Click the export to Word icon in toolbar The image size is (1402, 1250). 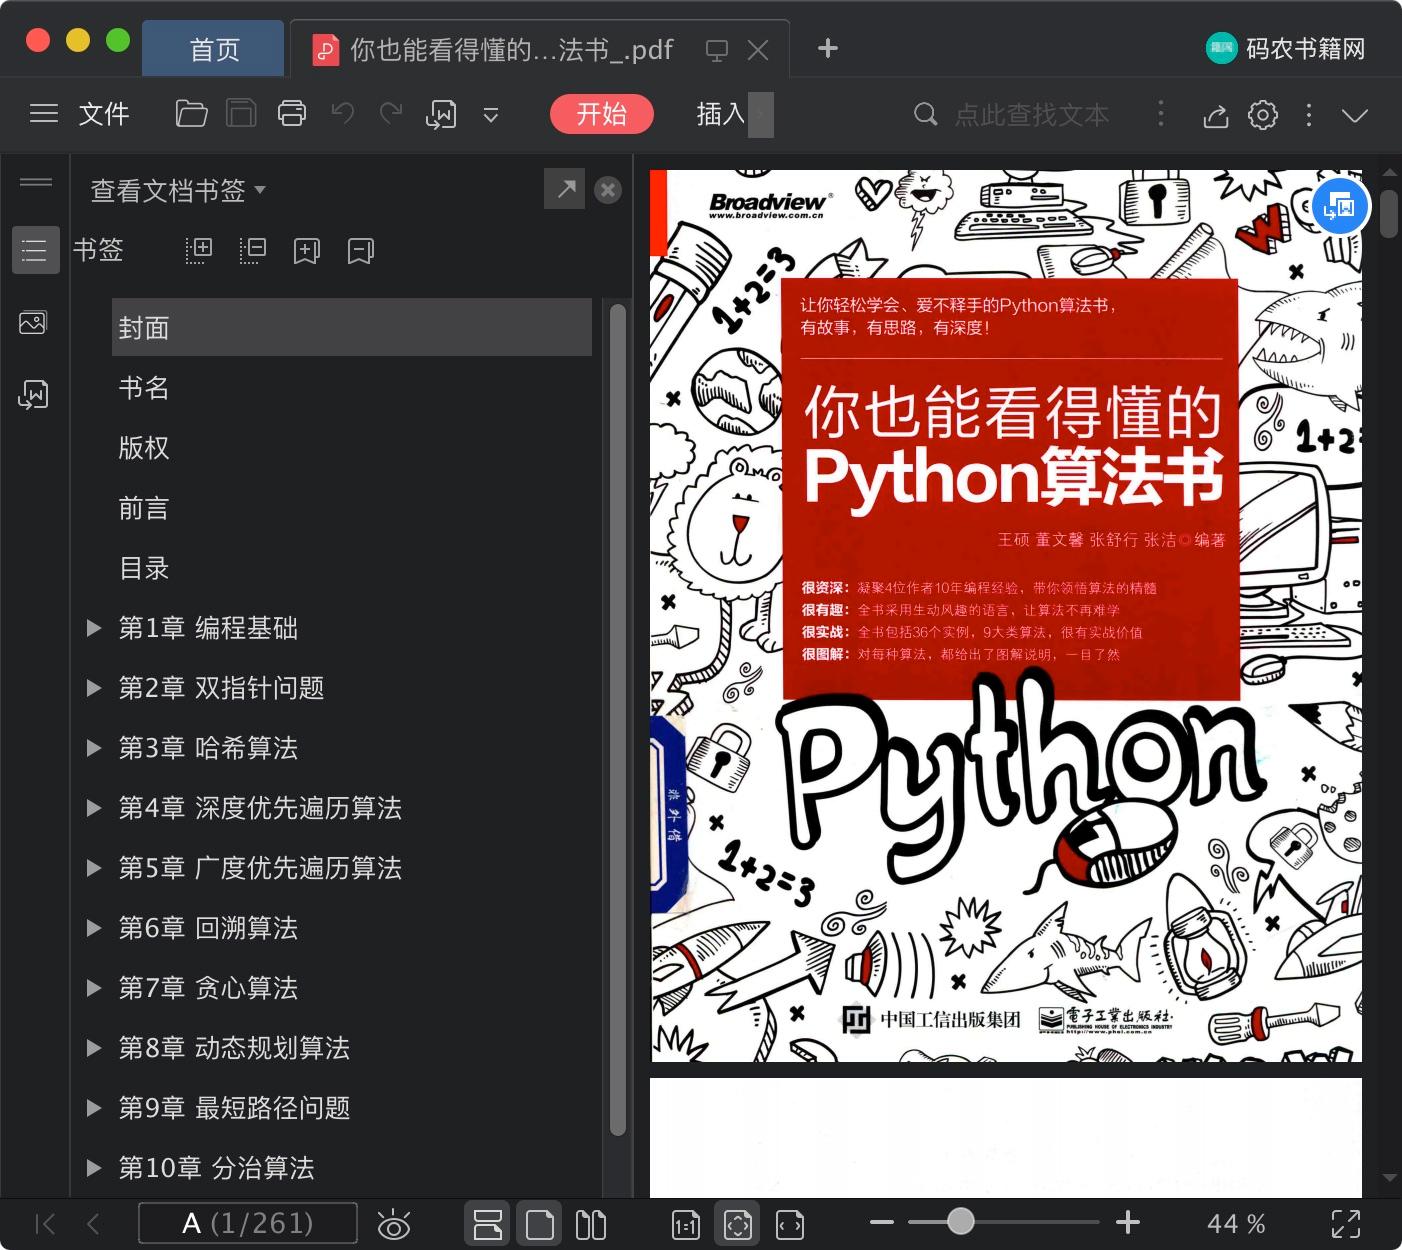click(x=441, y=115)
